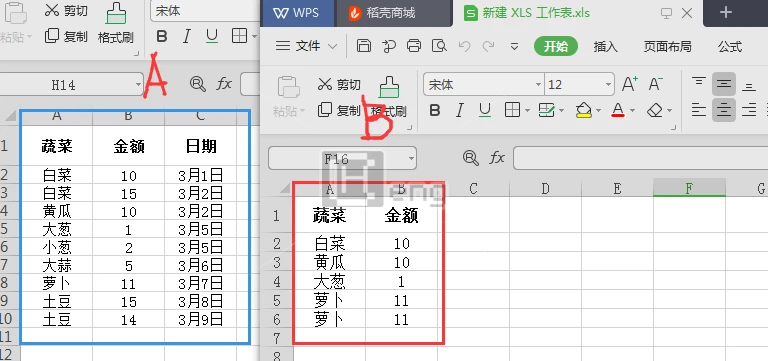This screenshot has height=361, width=768.
Task: Click the export to PDF icon beside Save
Action: pos(389,46)
